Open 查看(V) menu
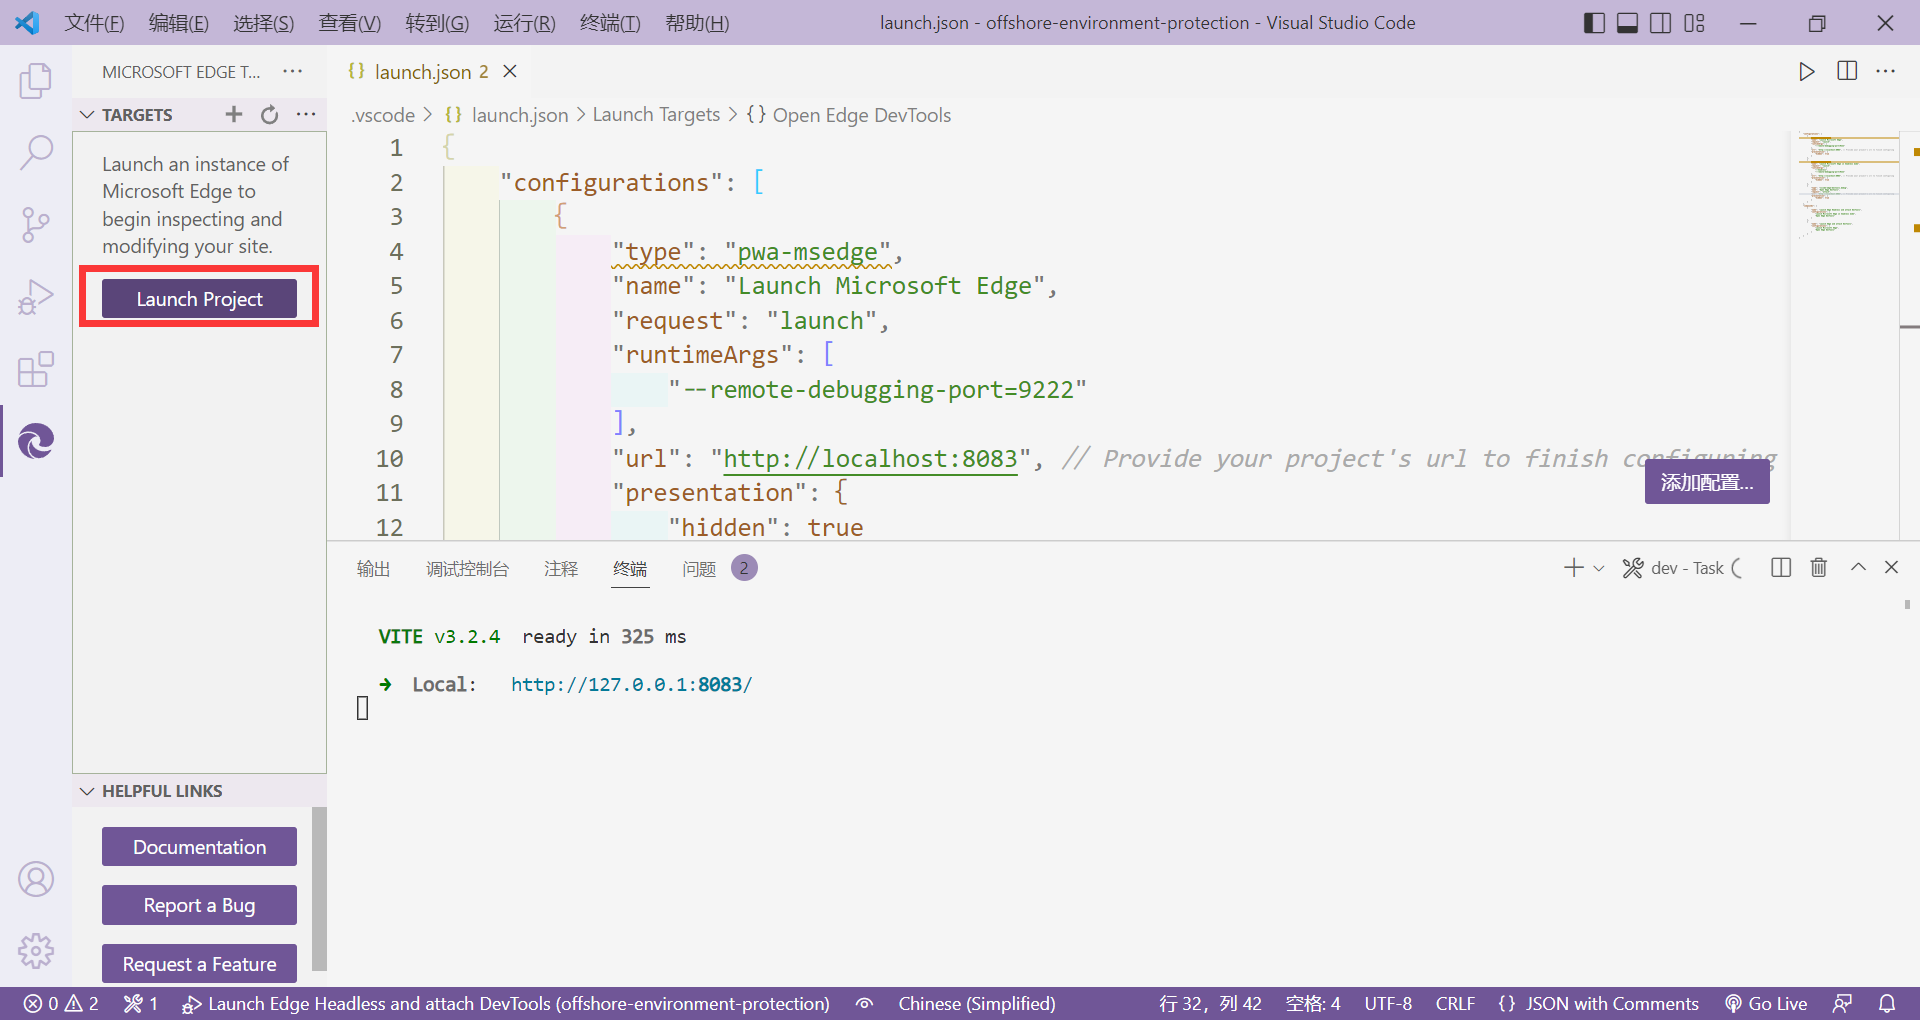Screen dimensions: 1920x1020 point(350,22)
